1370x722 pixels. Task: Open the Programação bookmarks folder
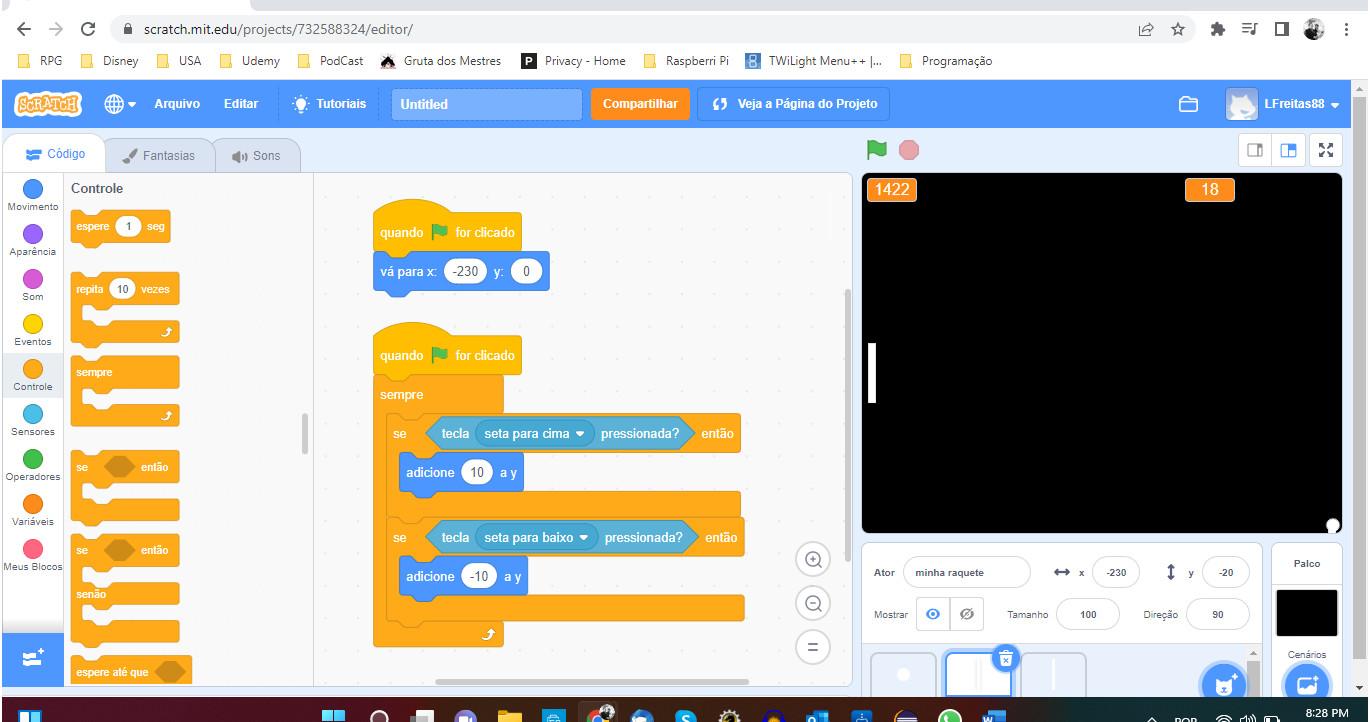[946, 61]
